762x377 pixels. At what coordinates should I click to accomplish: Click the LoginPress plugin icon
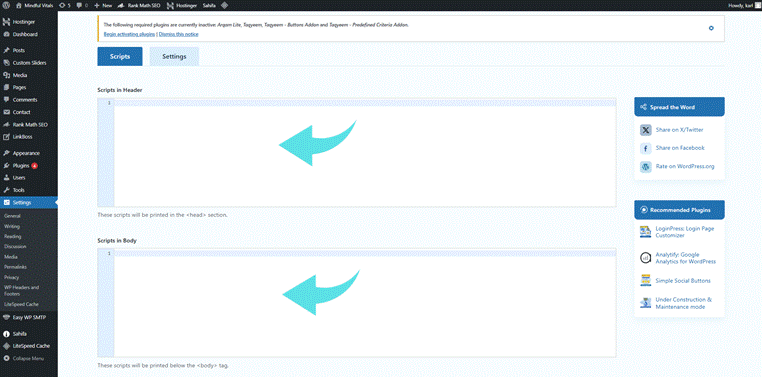tap(645, 232)
